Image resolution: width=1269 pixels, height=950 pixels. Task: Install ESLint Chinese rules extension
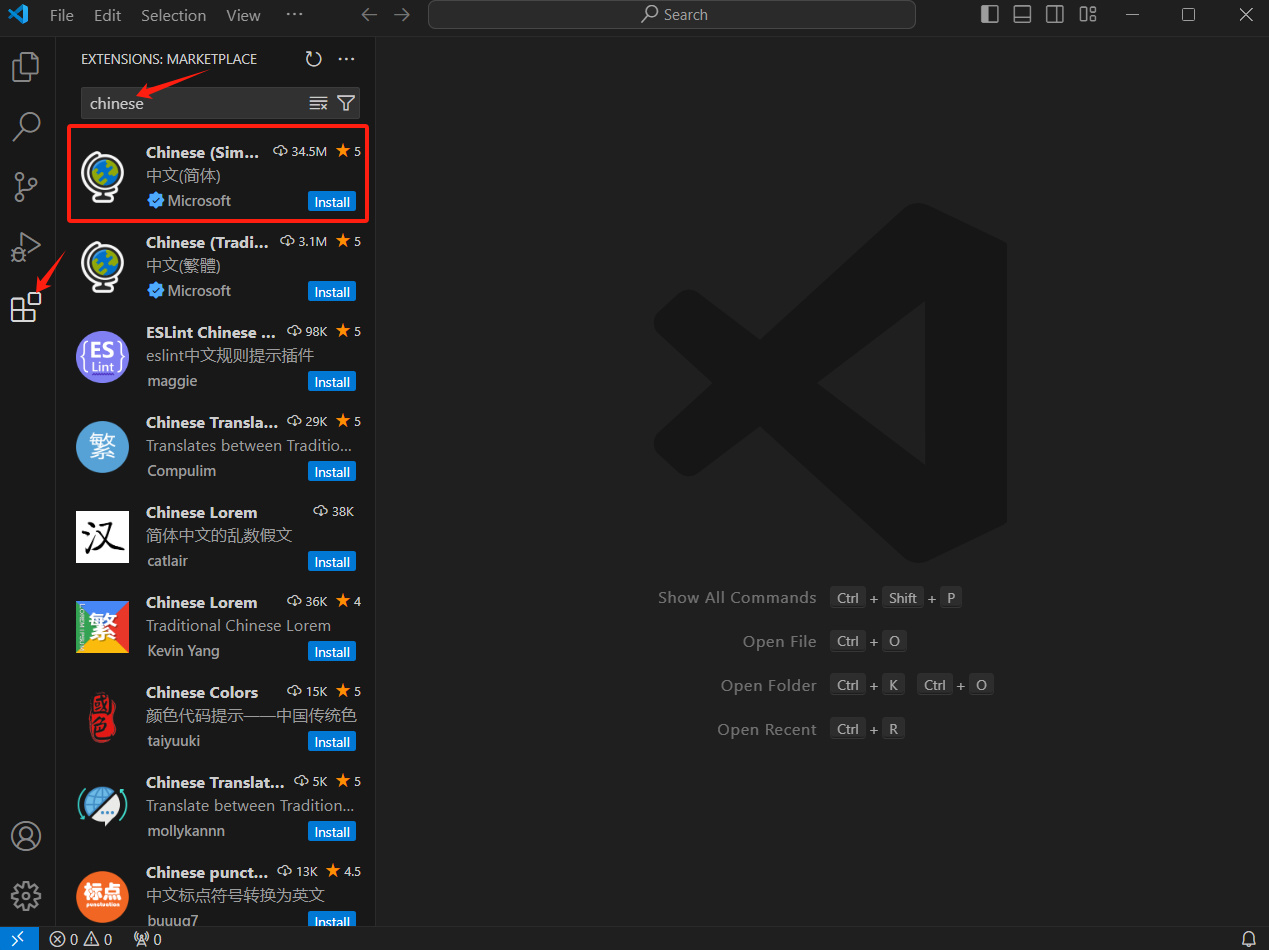332,382
